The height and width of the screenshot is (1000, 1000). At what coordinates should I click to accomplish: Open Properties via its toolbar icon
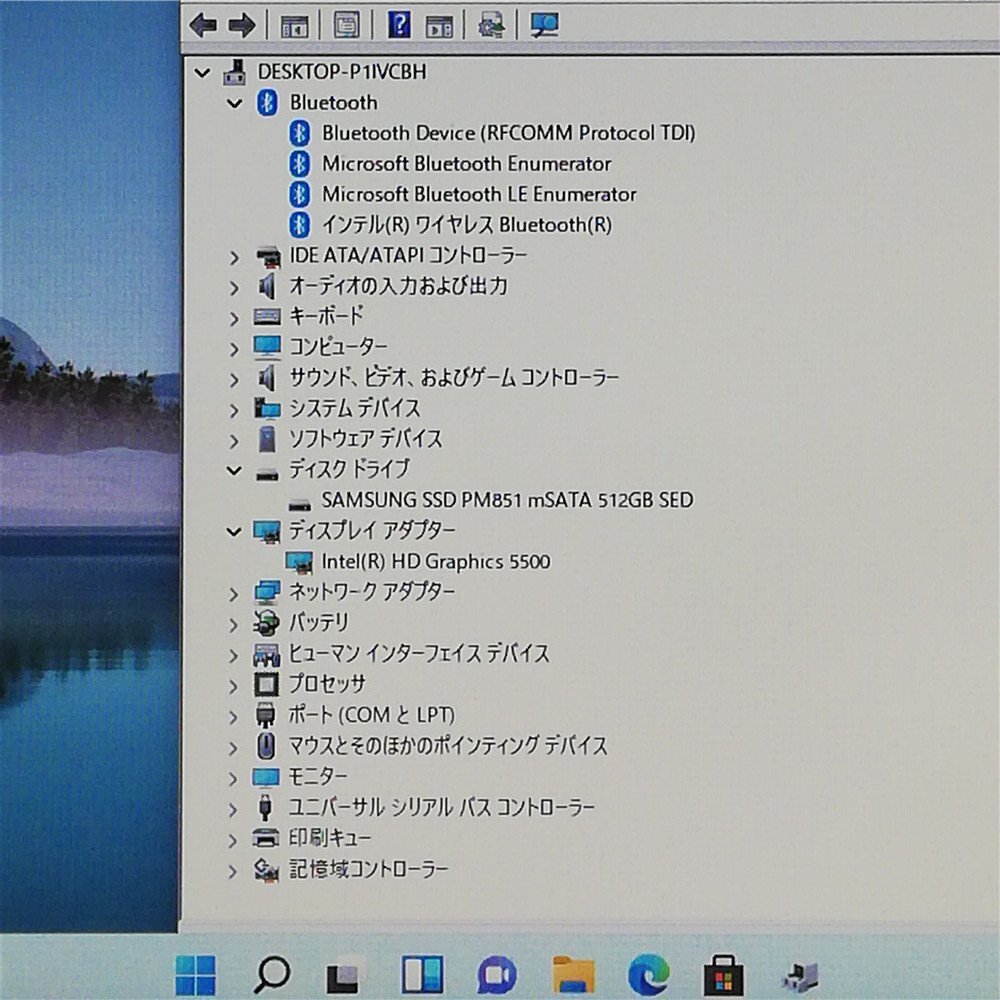click(x=348, y=25)
